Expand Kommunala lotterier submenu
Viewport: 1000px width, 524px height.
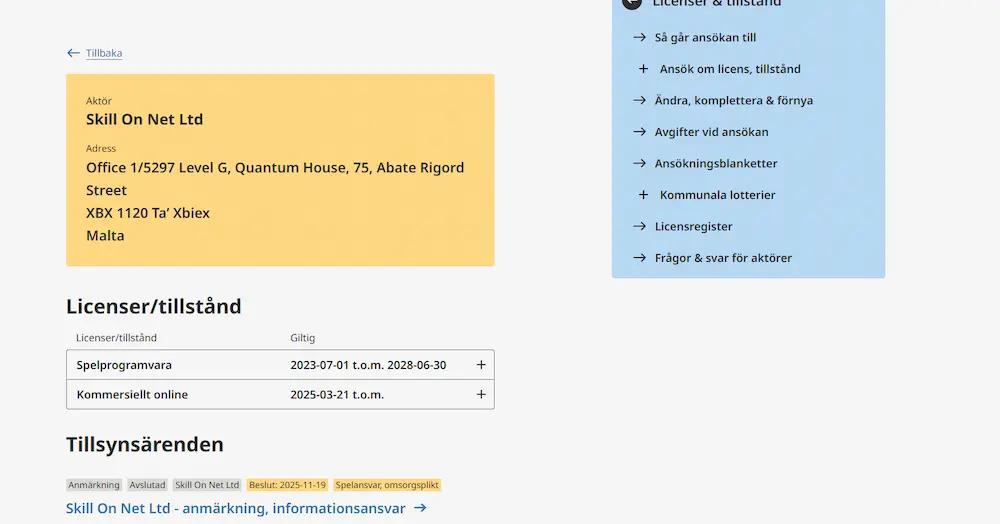point(643,195)
